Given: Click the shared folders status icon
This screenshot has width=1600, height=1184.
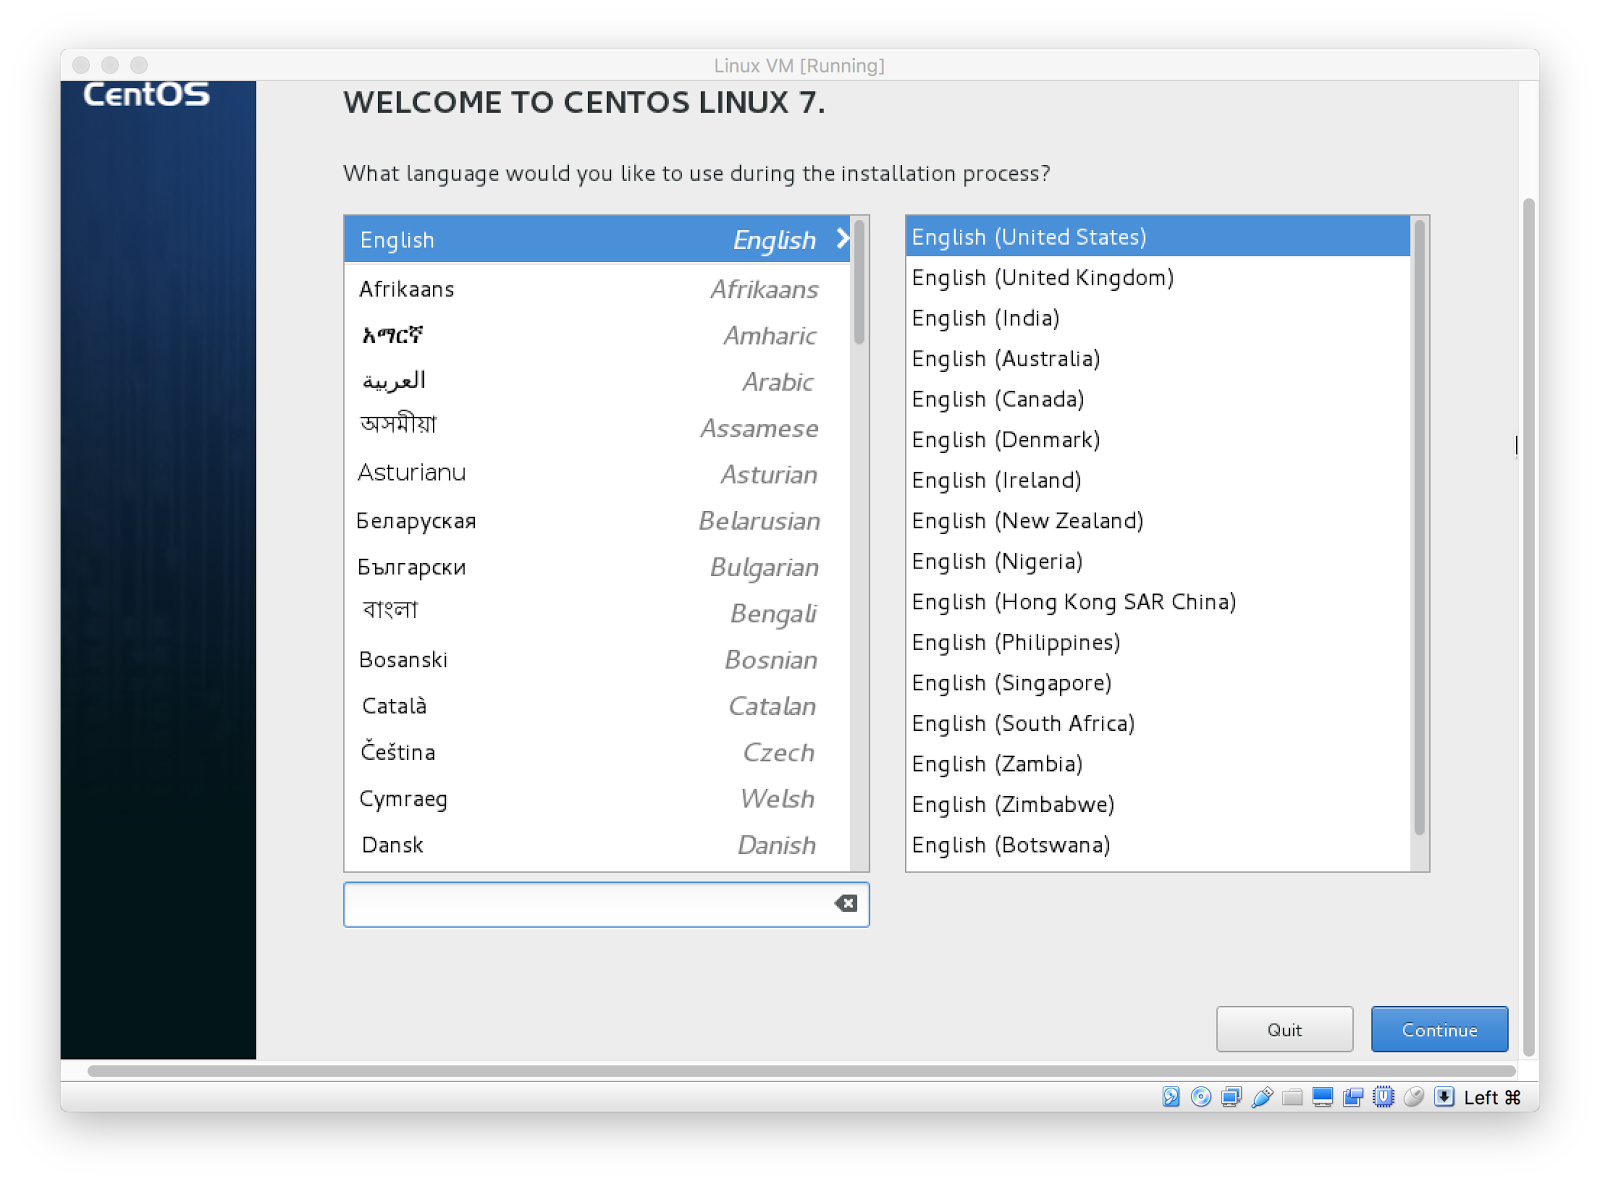Looking at the screenshot, I should click(x=1292, y=1097).
